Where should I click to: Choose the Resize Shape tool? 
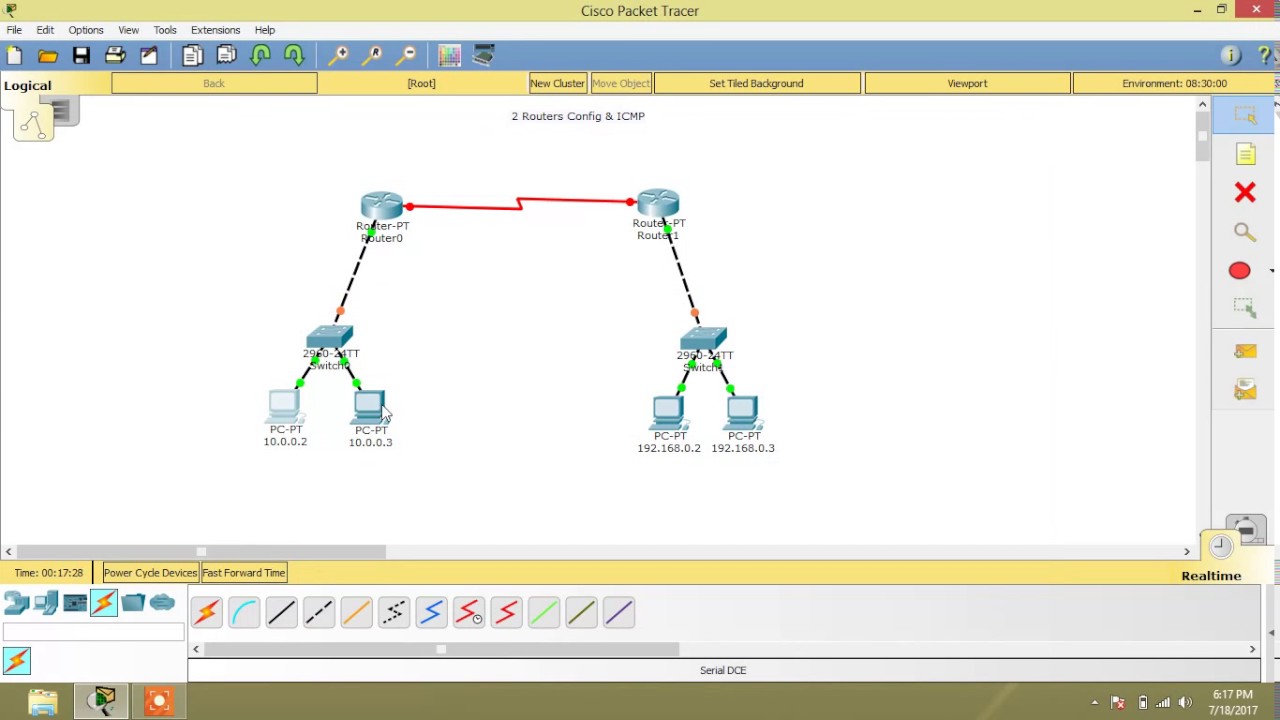(1245, 309)
